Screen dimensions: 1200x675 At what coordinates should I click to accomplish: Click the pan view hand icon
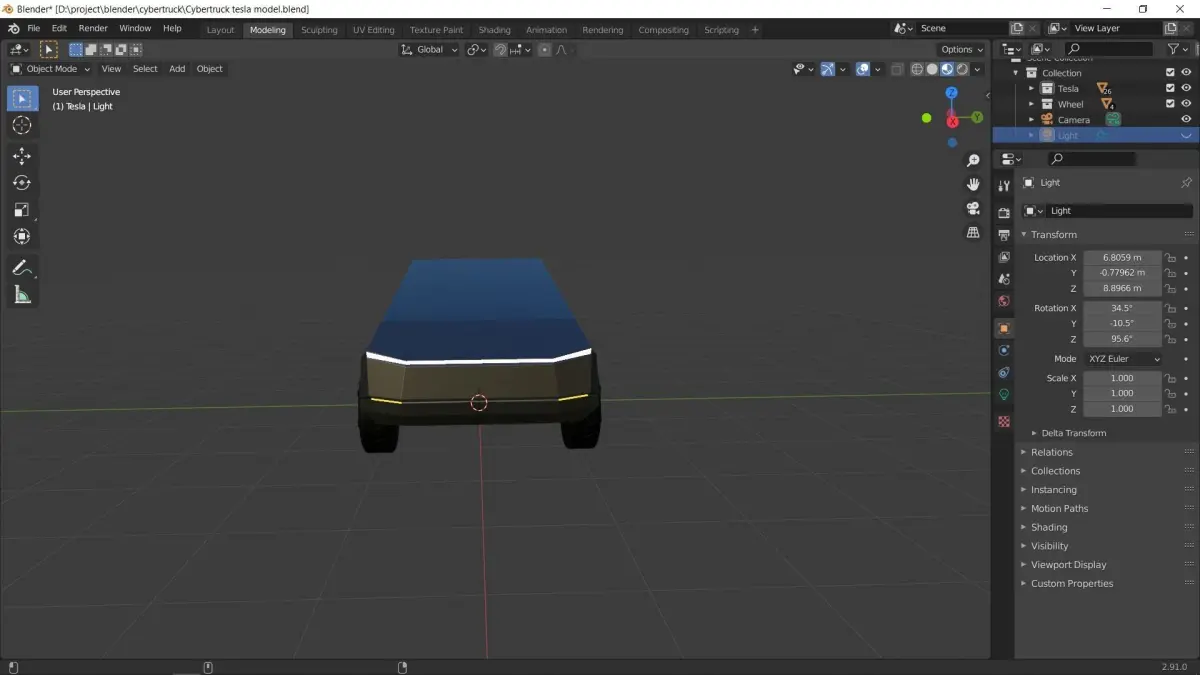[x=973, y=185]
